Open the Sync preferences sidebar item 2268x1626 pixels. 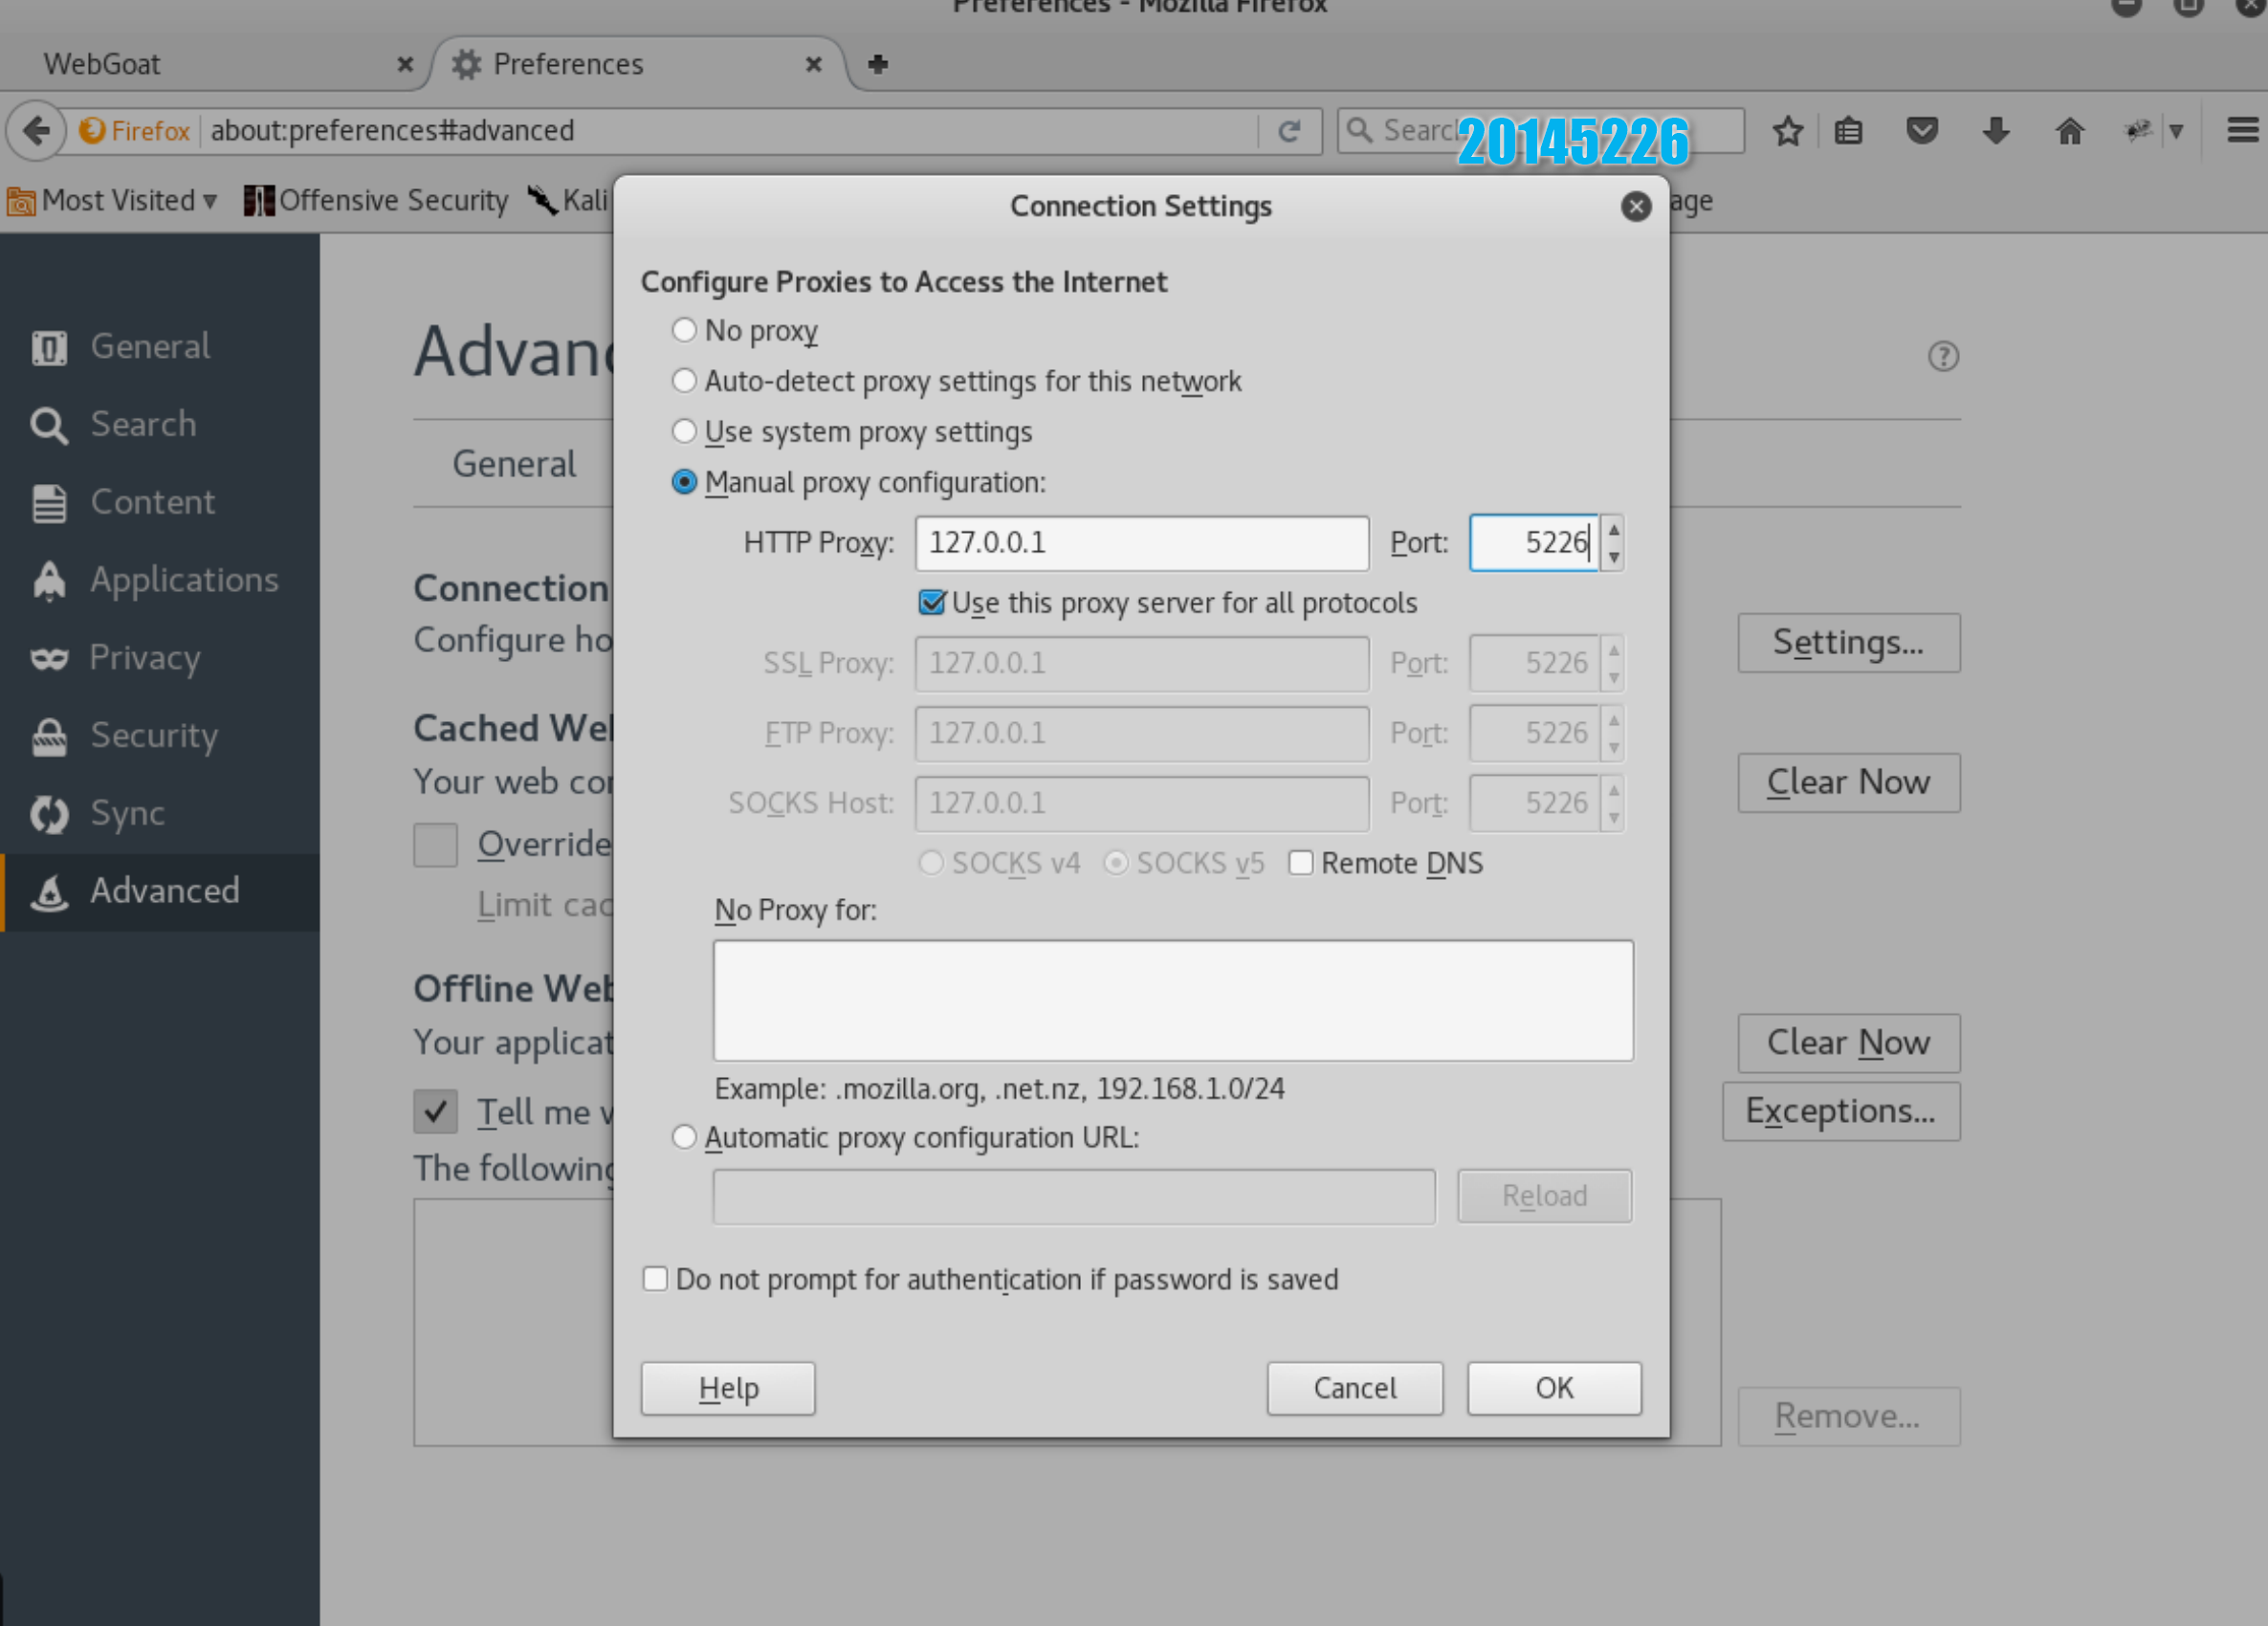tap(160, 814)
